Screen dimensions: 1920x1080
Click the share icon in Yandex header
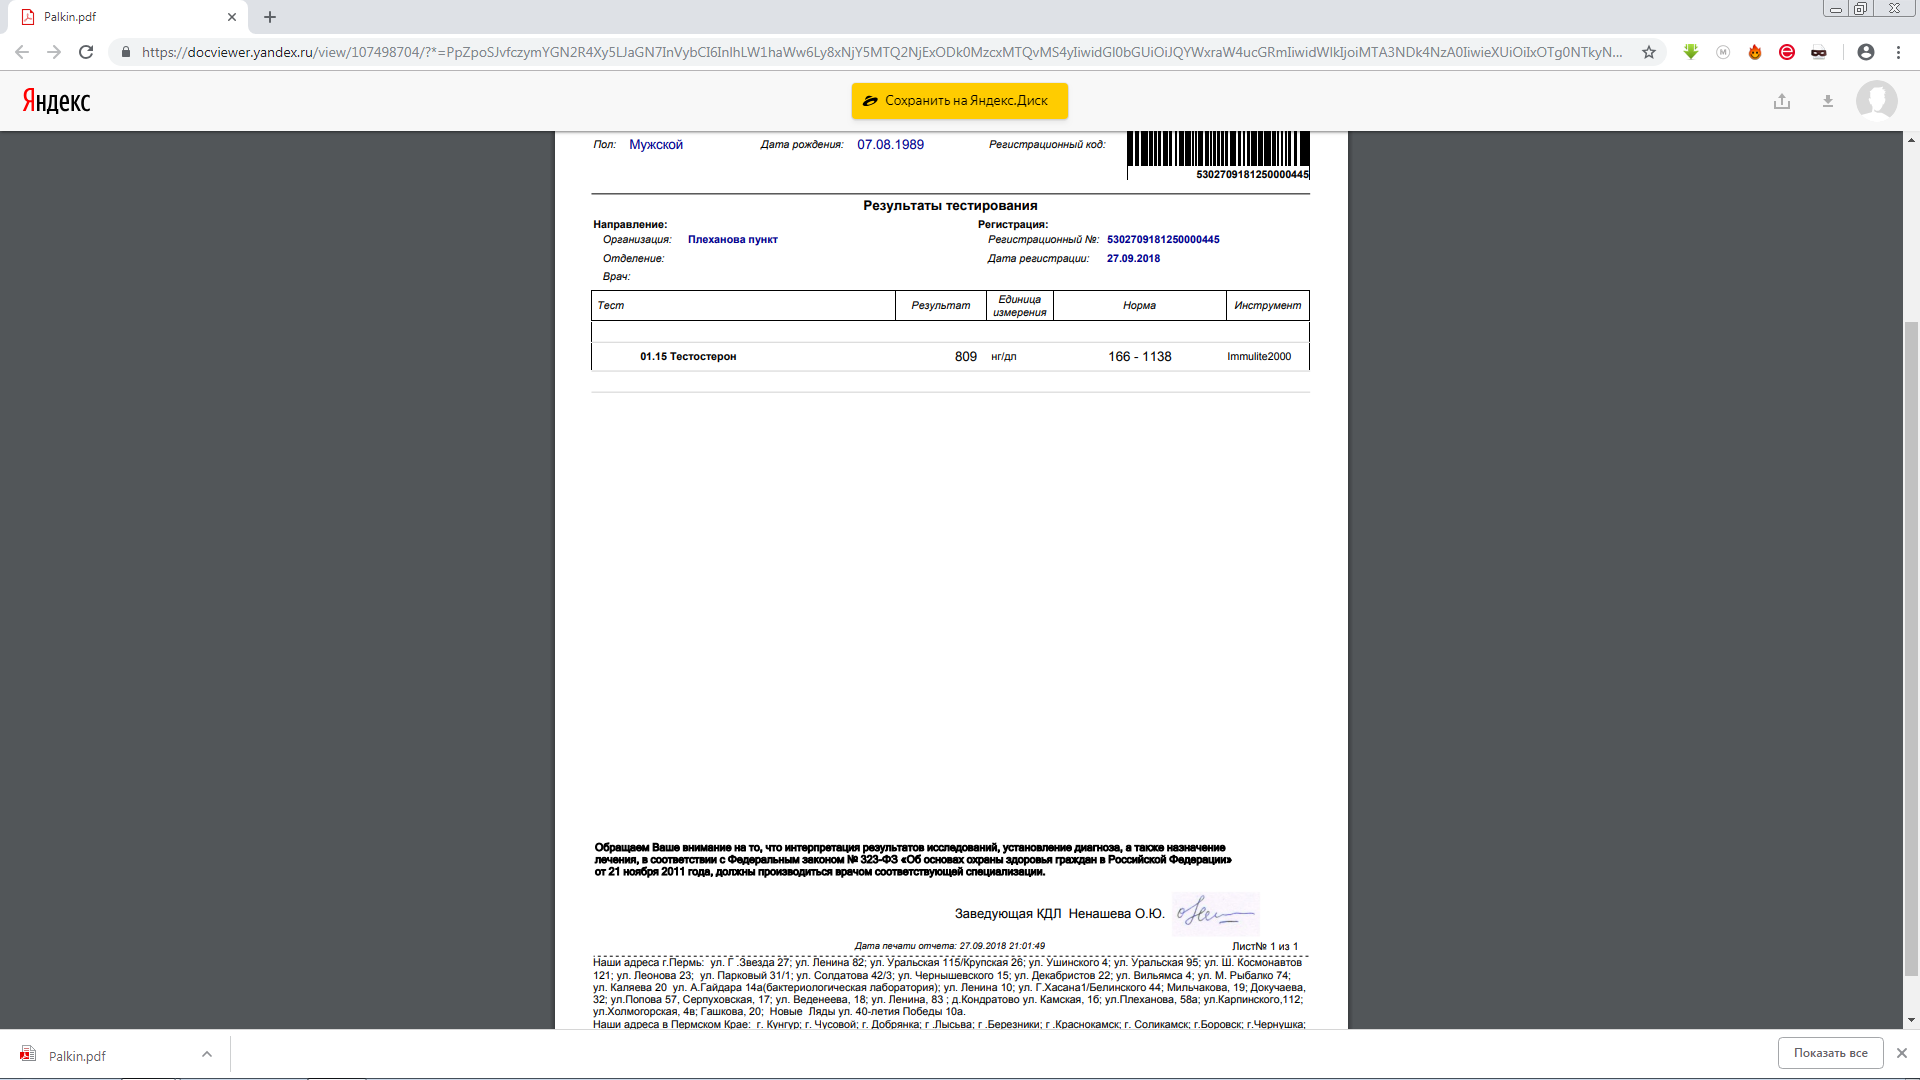1782,101
